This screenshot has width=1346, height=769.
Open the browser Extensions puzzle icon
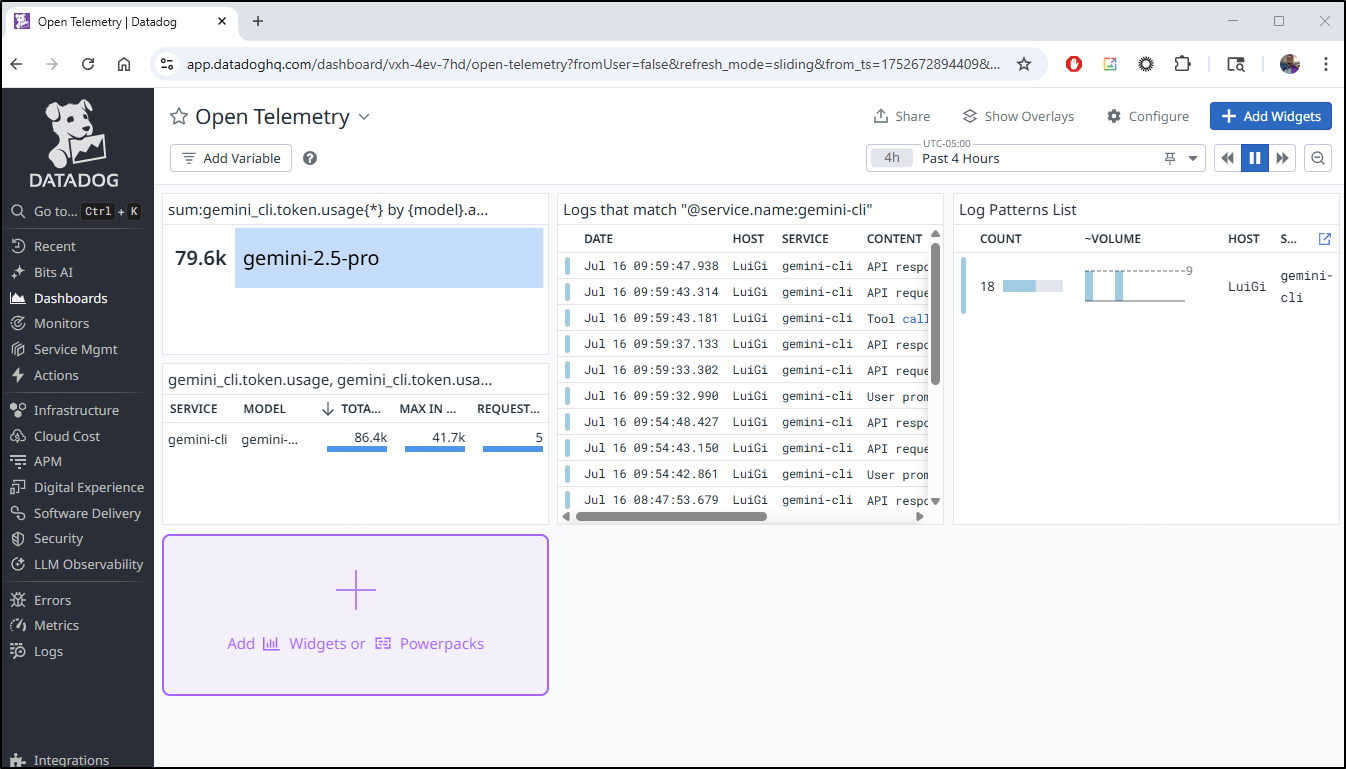point(1182,64)
